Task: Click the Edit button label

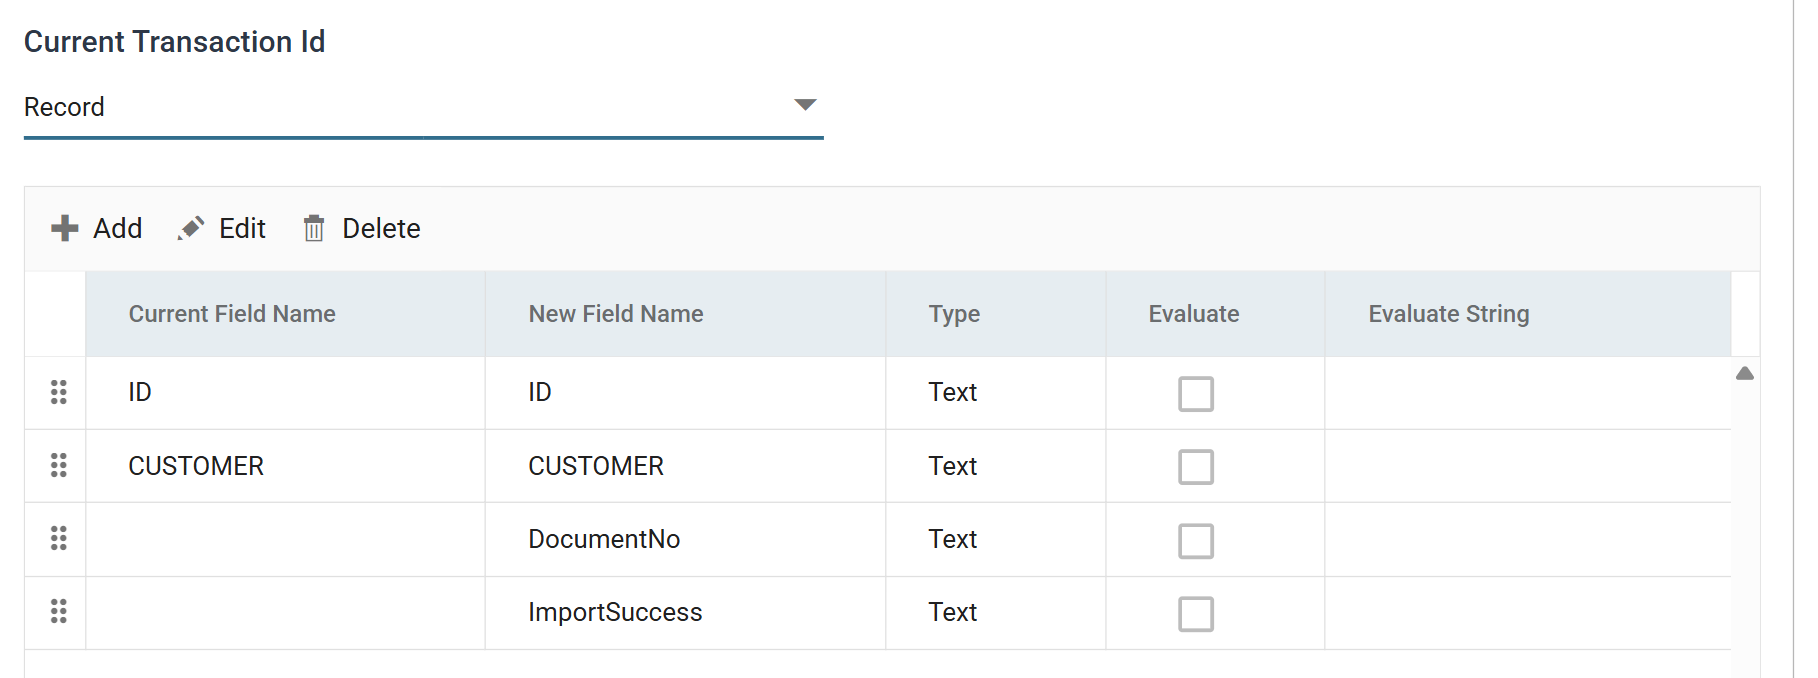Action: coord(242,228)
